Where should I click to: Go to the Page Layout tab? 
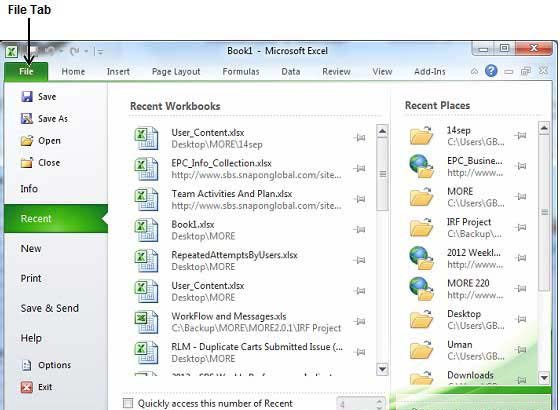(x=176, y=71)
